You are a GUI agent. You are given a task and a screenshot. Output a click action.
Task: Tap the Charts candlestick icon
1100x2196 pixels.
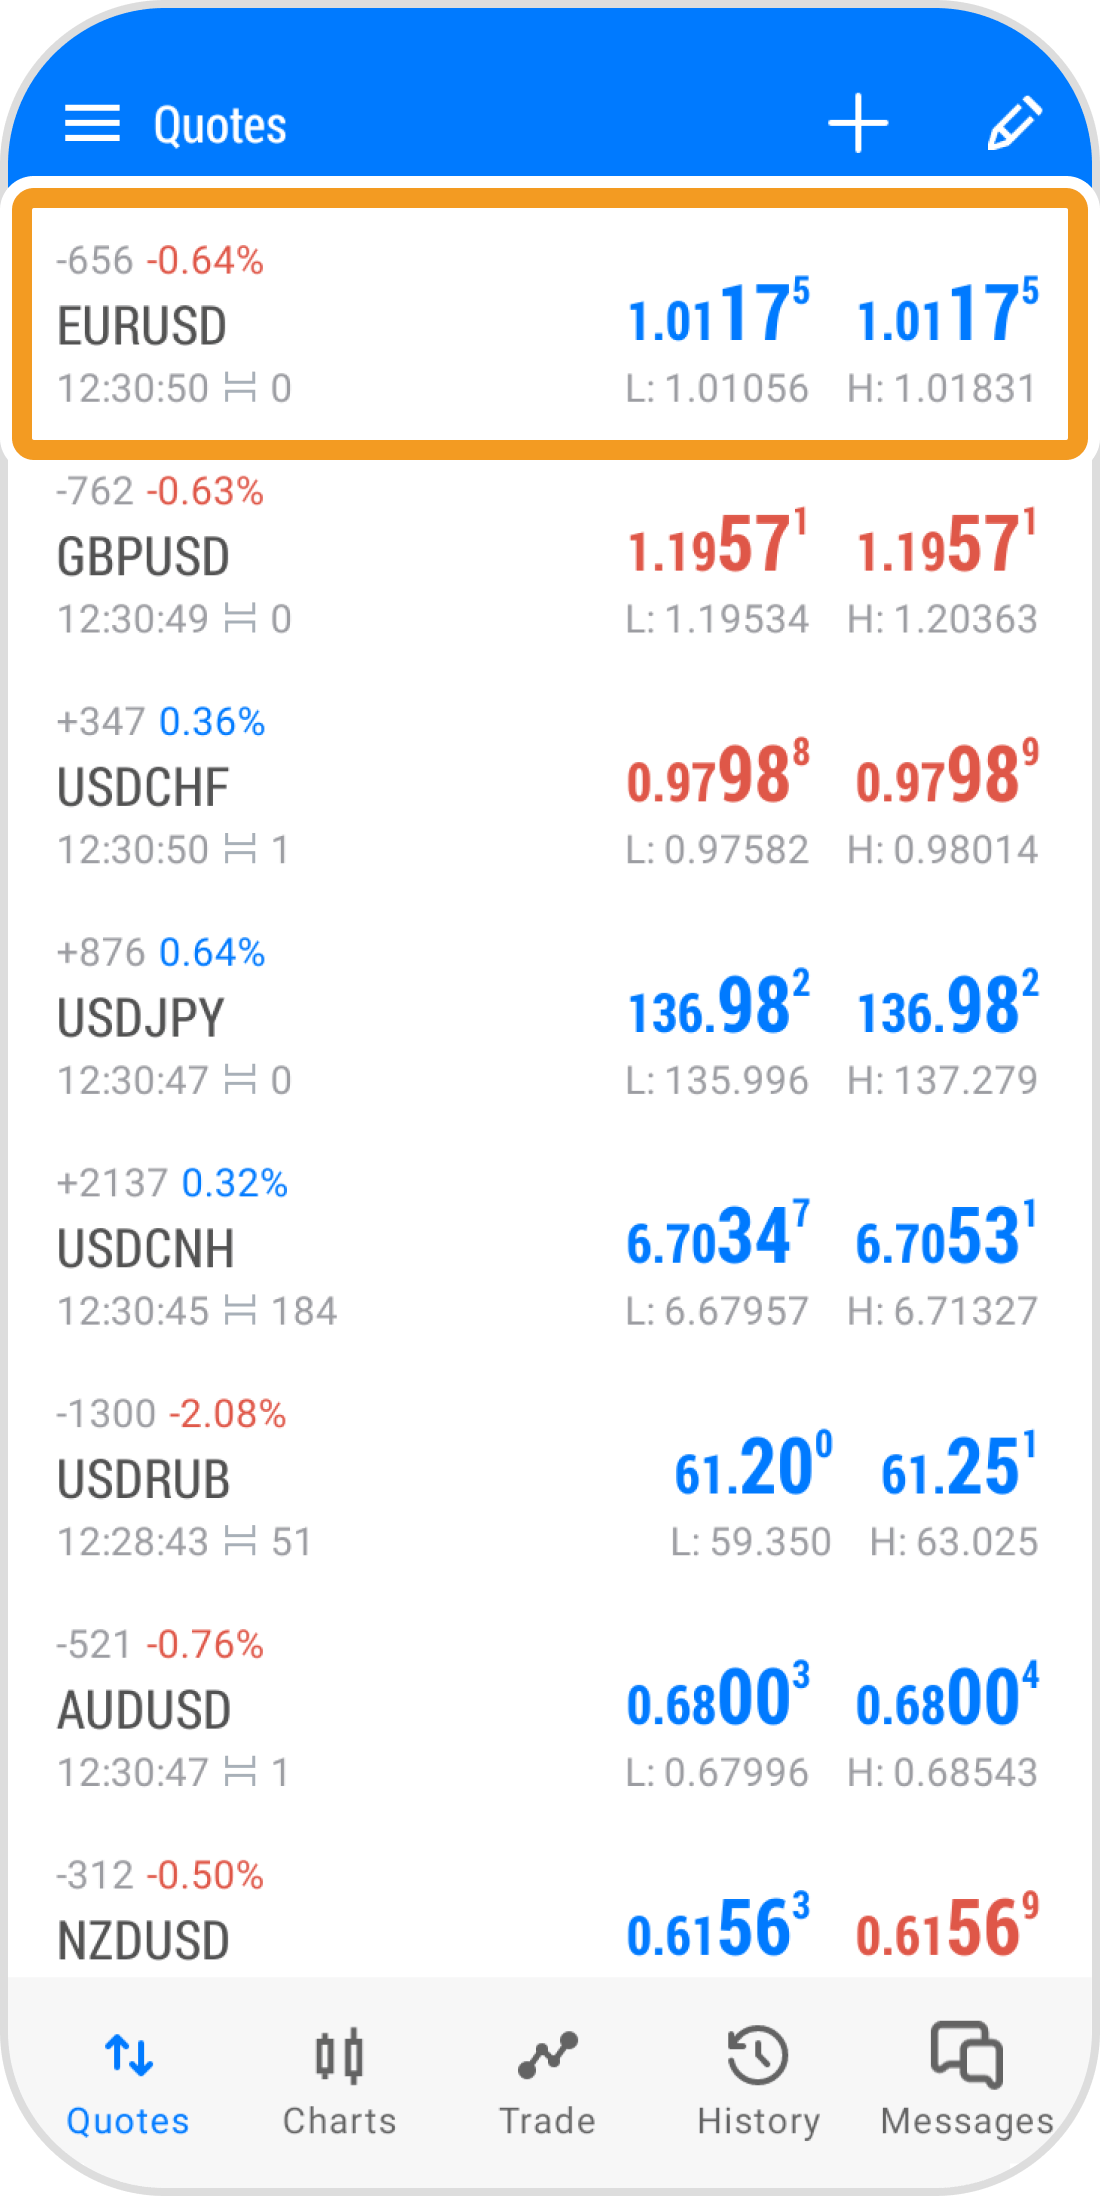[339, 2056]
